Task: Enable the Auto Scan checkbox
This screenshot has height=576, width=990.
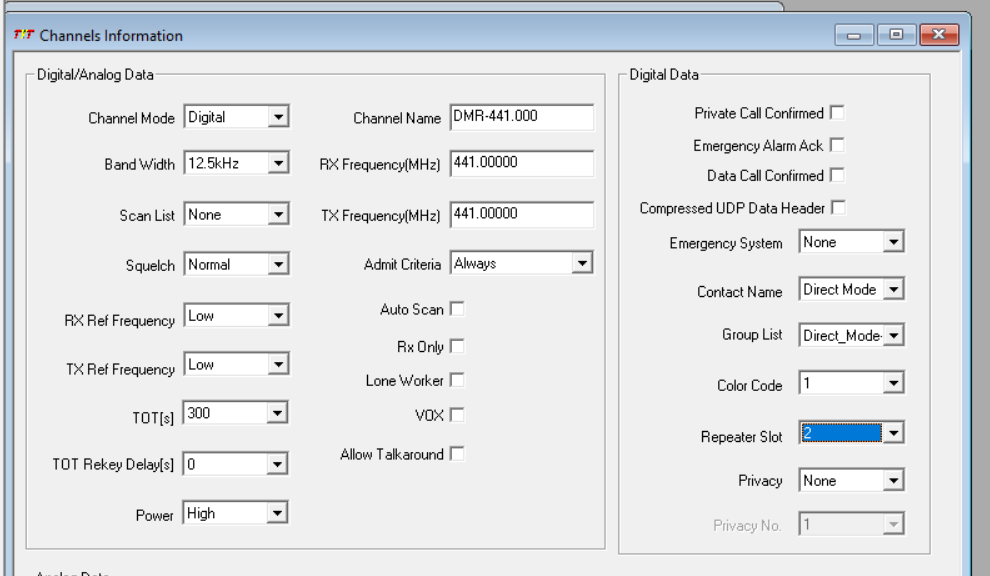Action: click(x=457, y=309)
